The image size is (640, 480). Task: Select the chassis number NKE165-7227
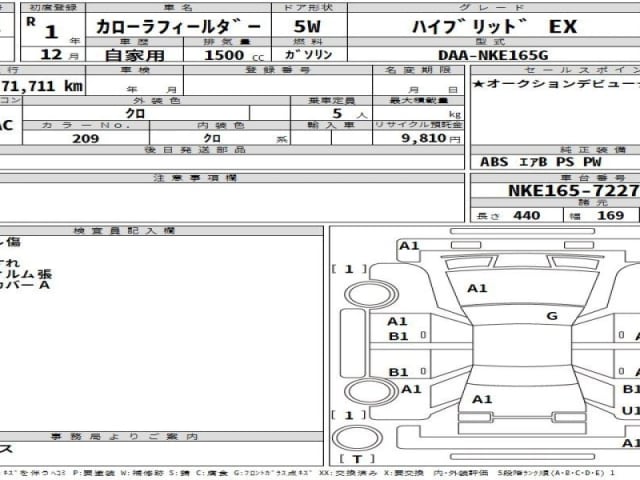[574, 191]
